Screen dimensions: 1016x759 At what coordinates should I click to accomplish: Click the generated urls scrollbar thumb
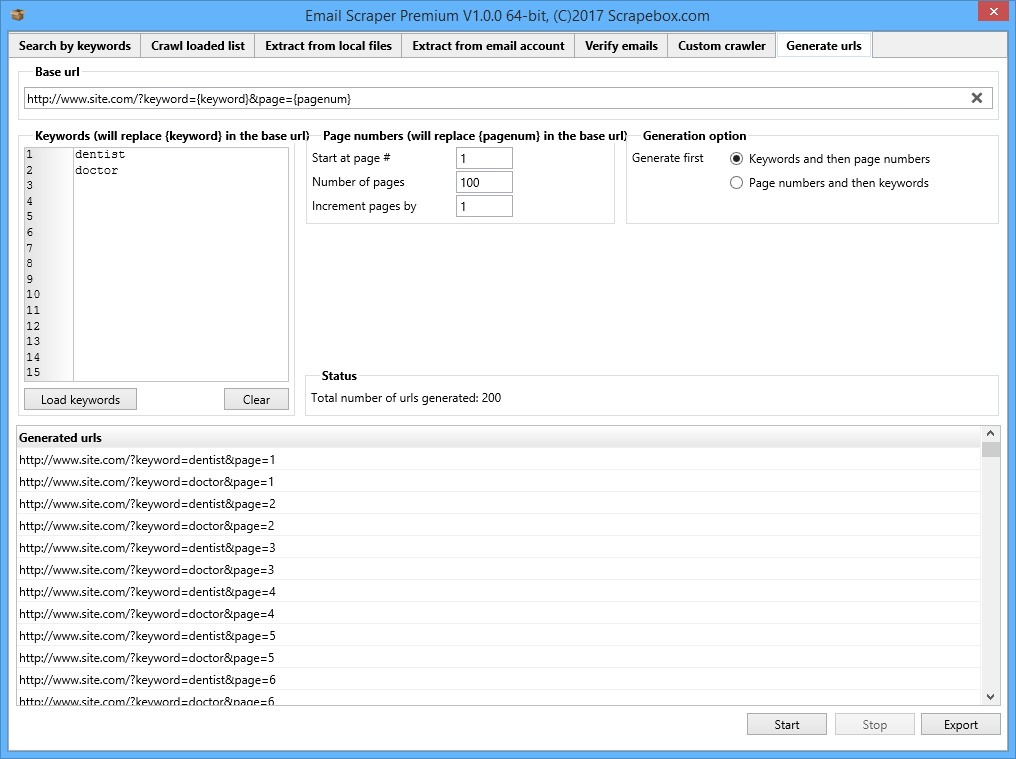[990, 449]
